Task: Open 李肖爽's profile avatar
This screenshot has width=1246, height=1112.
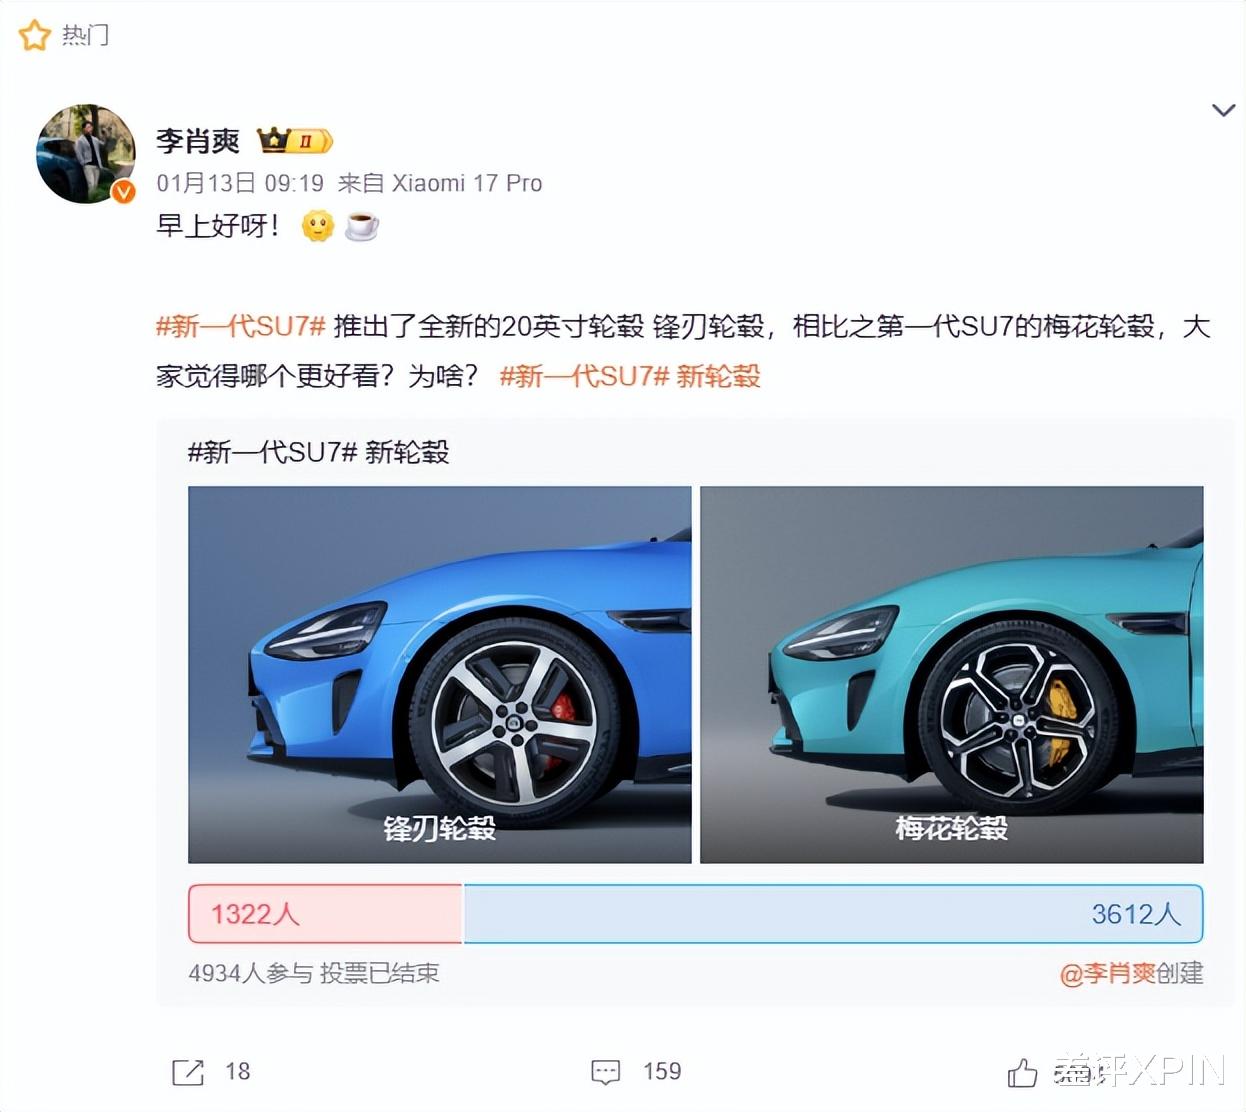Action: (x=86, y=154)
